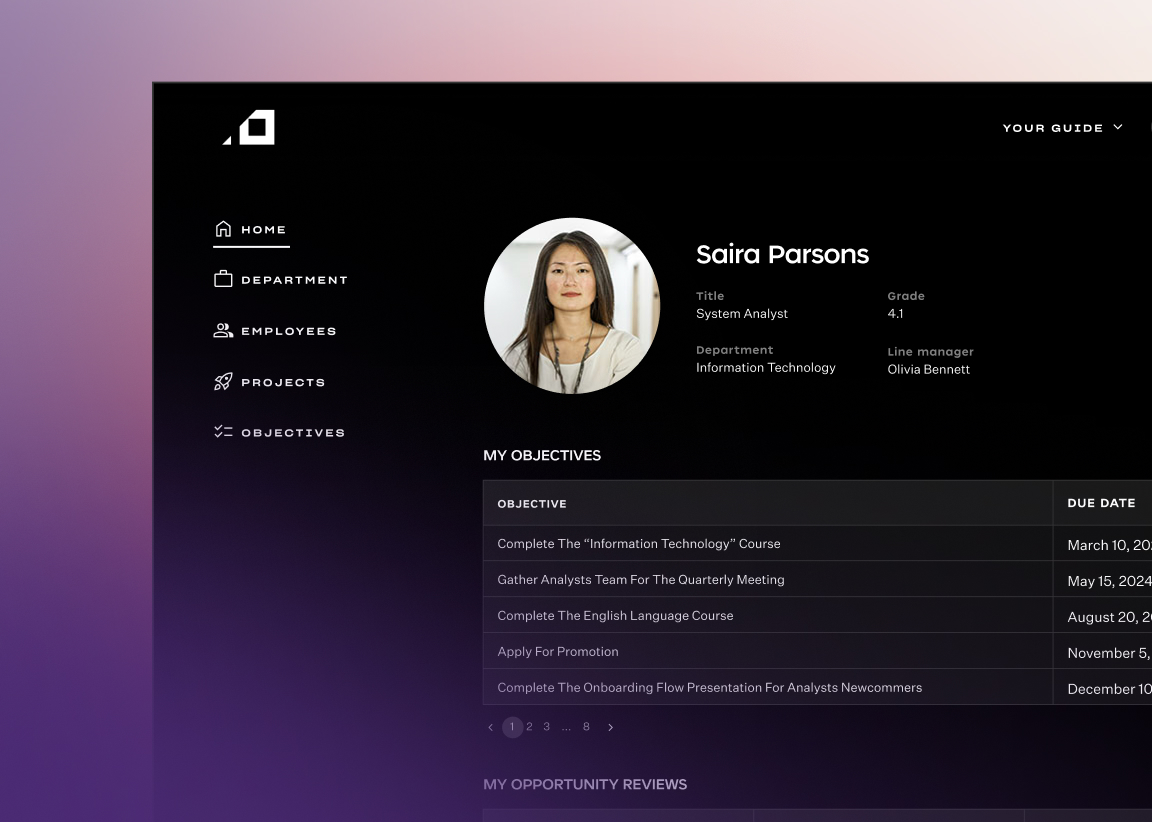The width and height of the screenshot is (1152, 822).
Task: Sort by the Due Date column header
Action: (1101, 503)
